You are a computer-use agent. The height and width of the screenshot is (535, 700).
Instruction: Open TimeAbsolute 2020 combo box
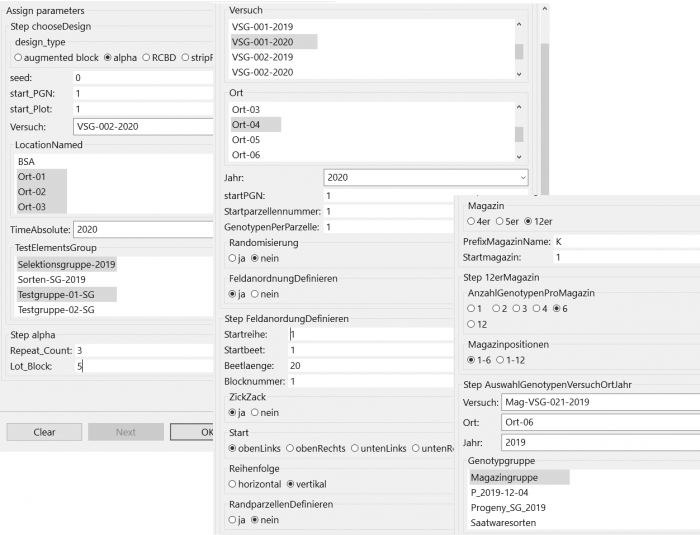(x=143, y=230)
